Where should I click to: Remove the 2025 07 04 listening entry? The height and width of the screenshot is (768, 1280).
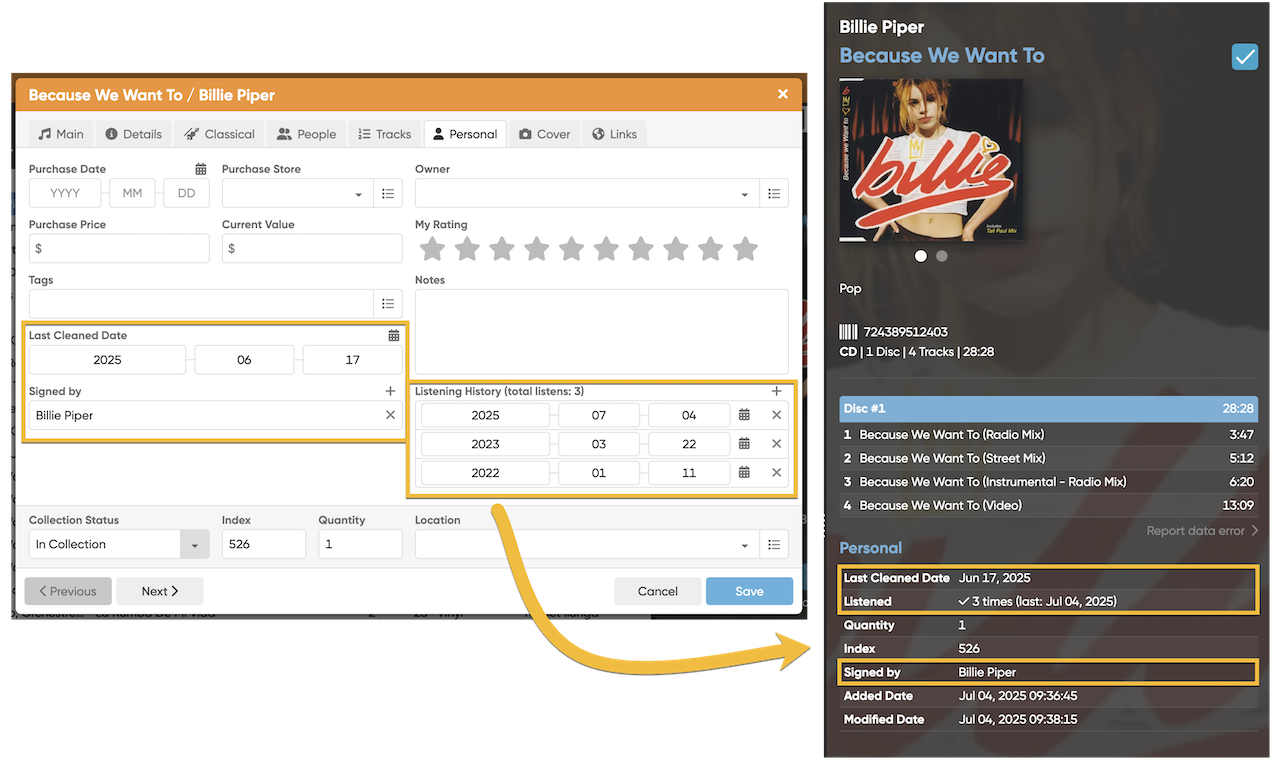(x=776, y=415)
